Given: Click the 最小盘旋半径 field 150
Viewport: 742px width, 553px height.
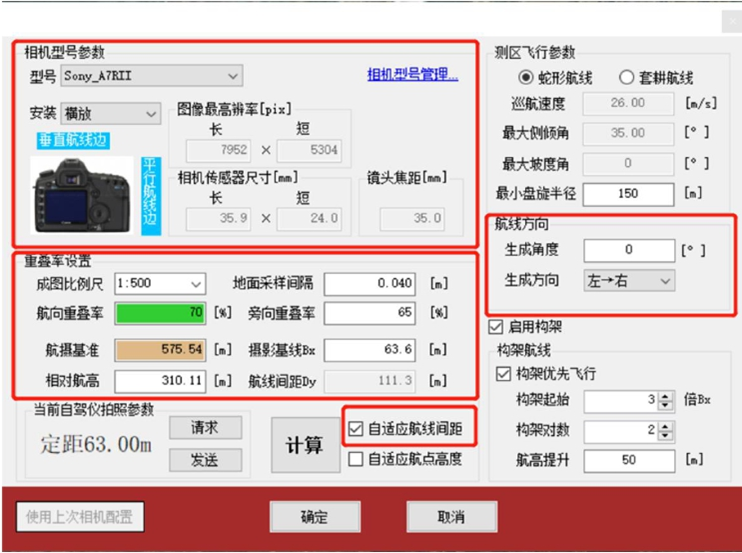Looking at the screenshot, I should pos(628,194).
